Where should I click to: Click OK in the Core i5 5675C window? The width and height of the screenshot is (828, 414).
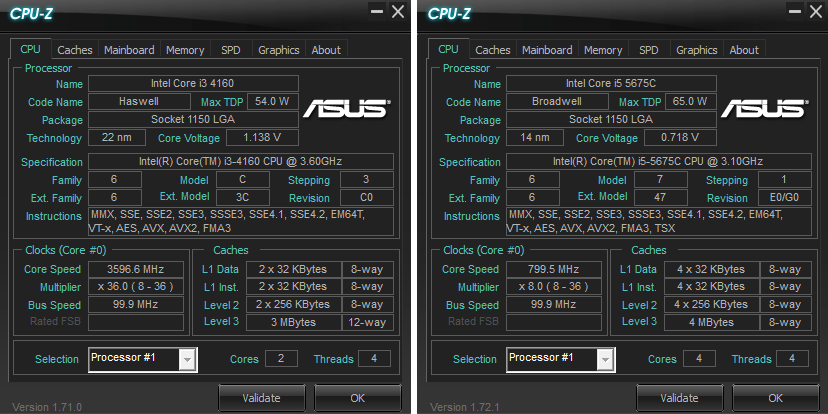(776, 398)
